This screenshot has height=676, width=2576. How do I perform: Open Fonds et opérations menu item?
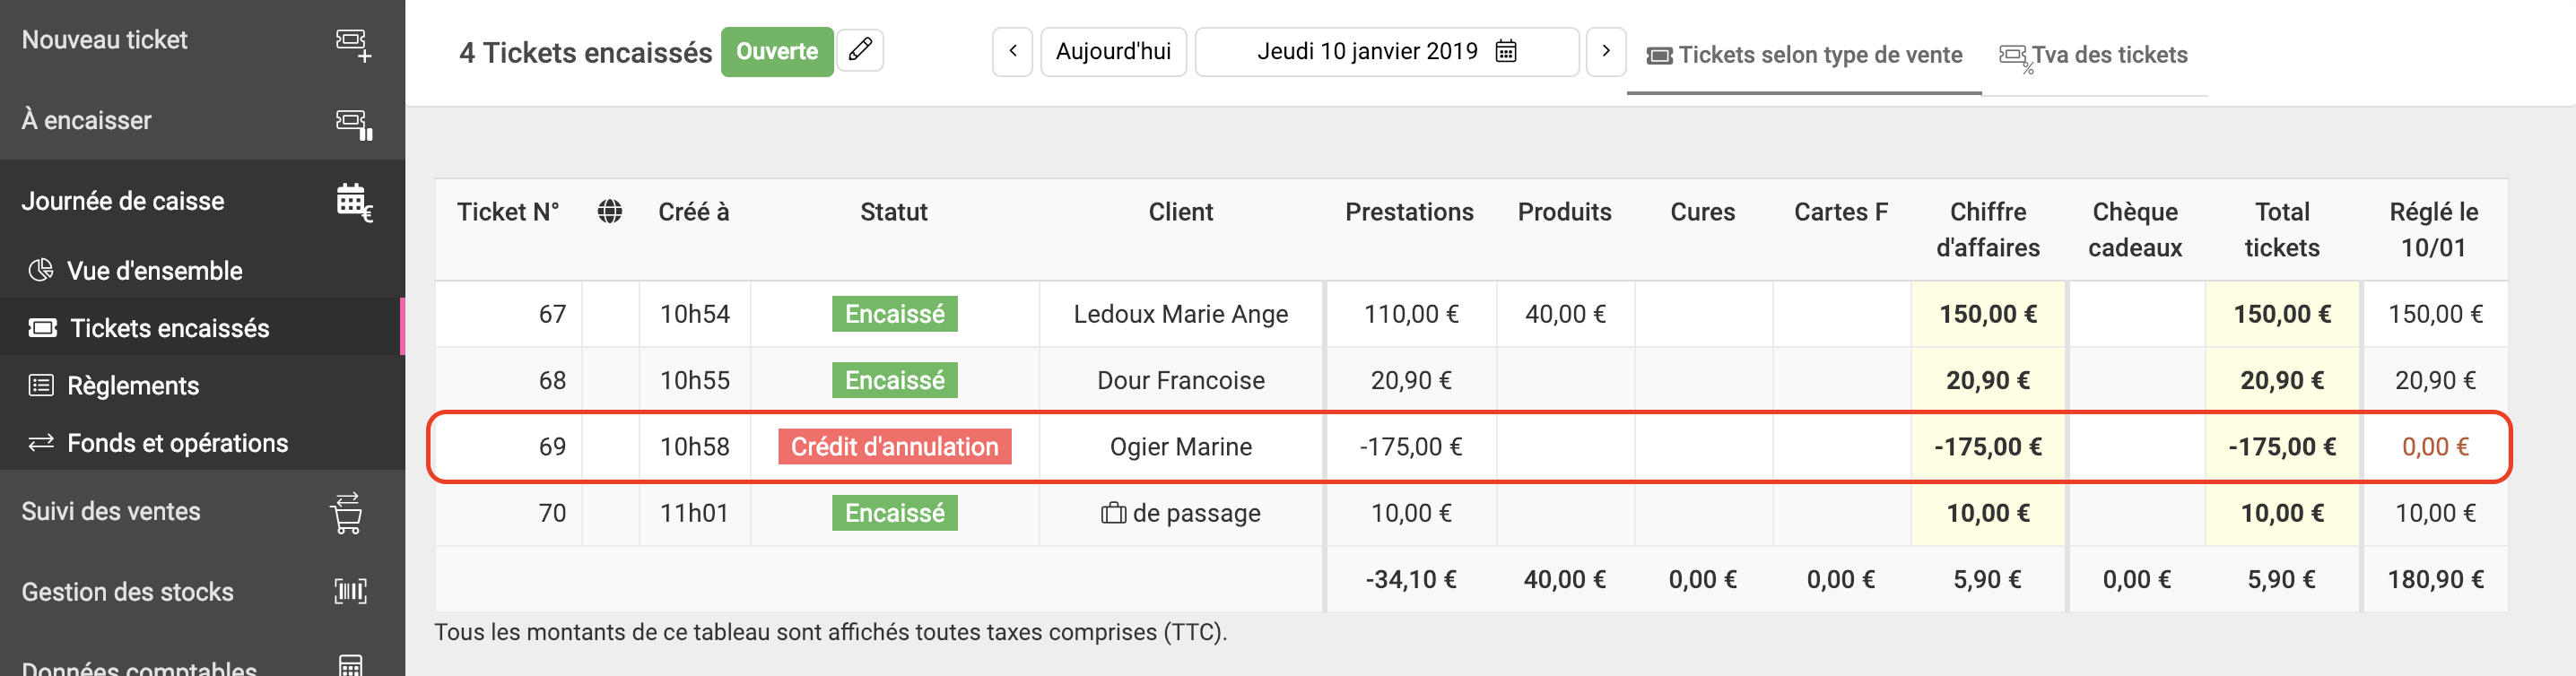177,443
